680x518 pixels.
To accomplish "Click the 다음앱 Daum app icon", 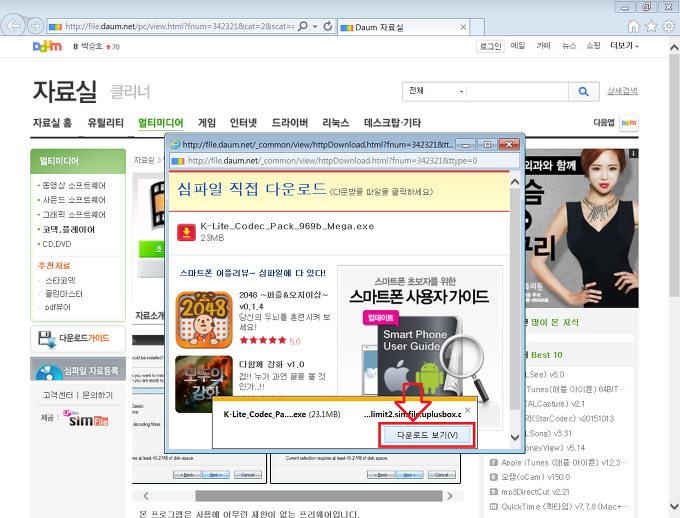I will pos(629,123).
